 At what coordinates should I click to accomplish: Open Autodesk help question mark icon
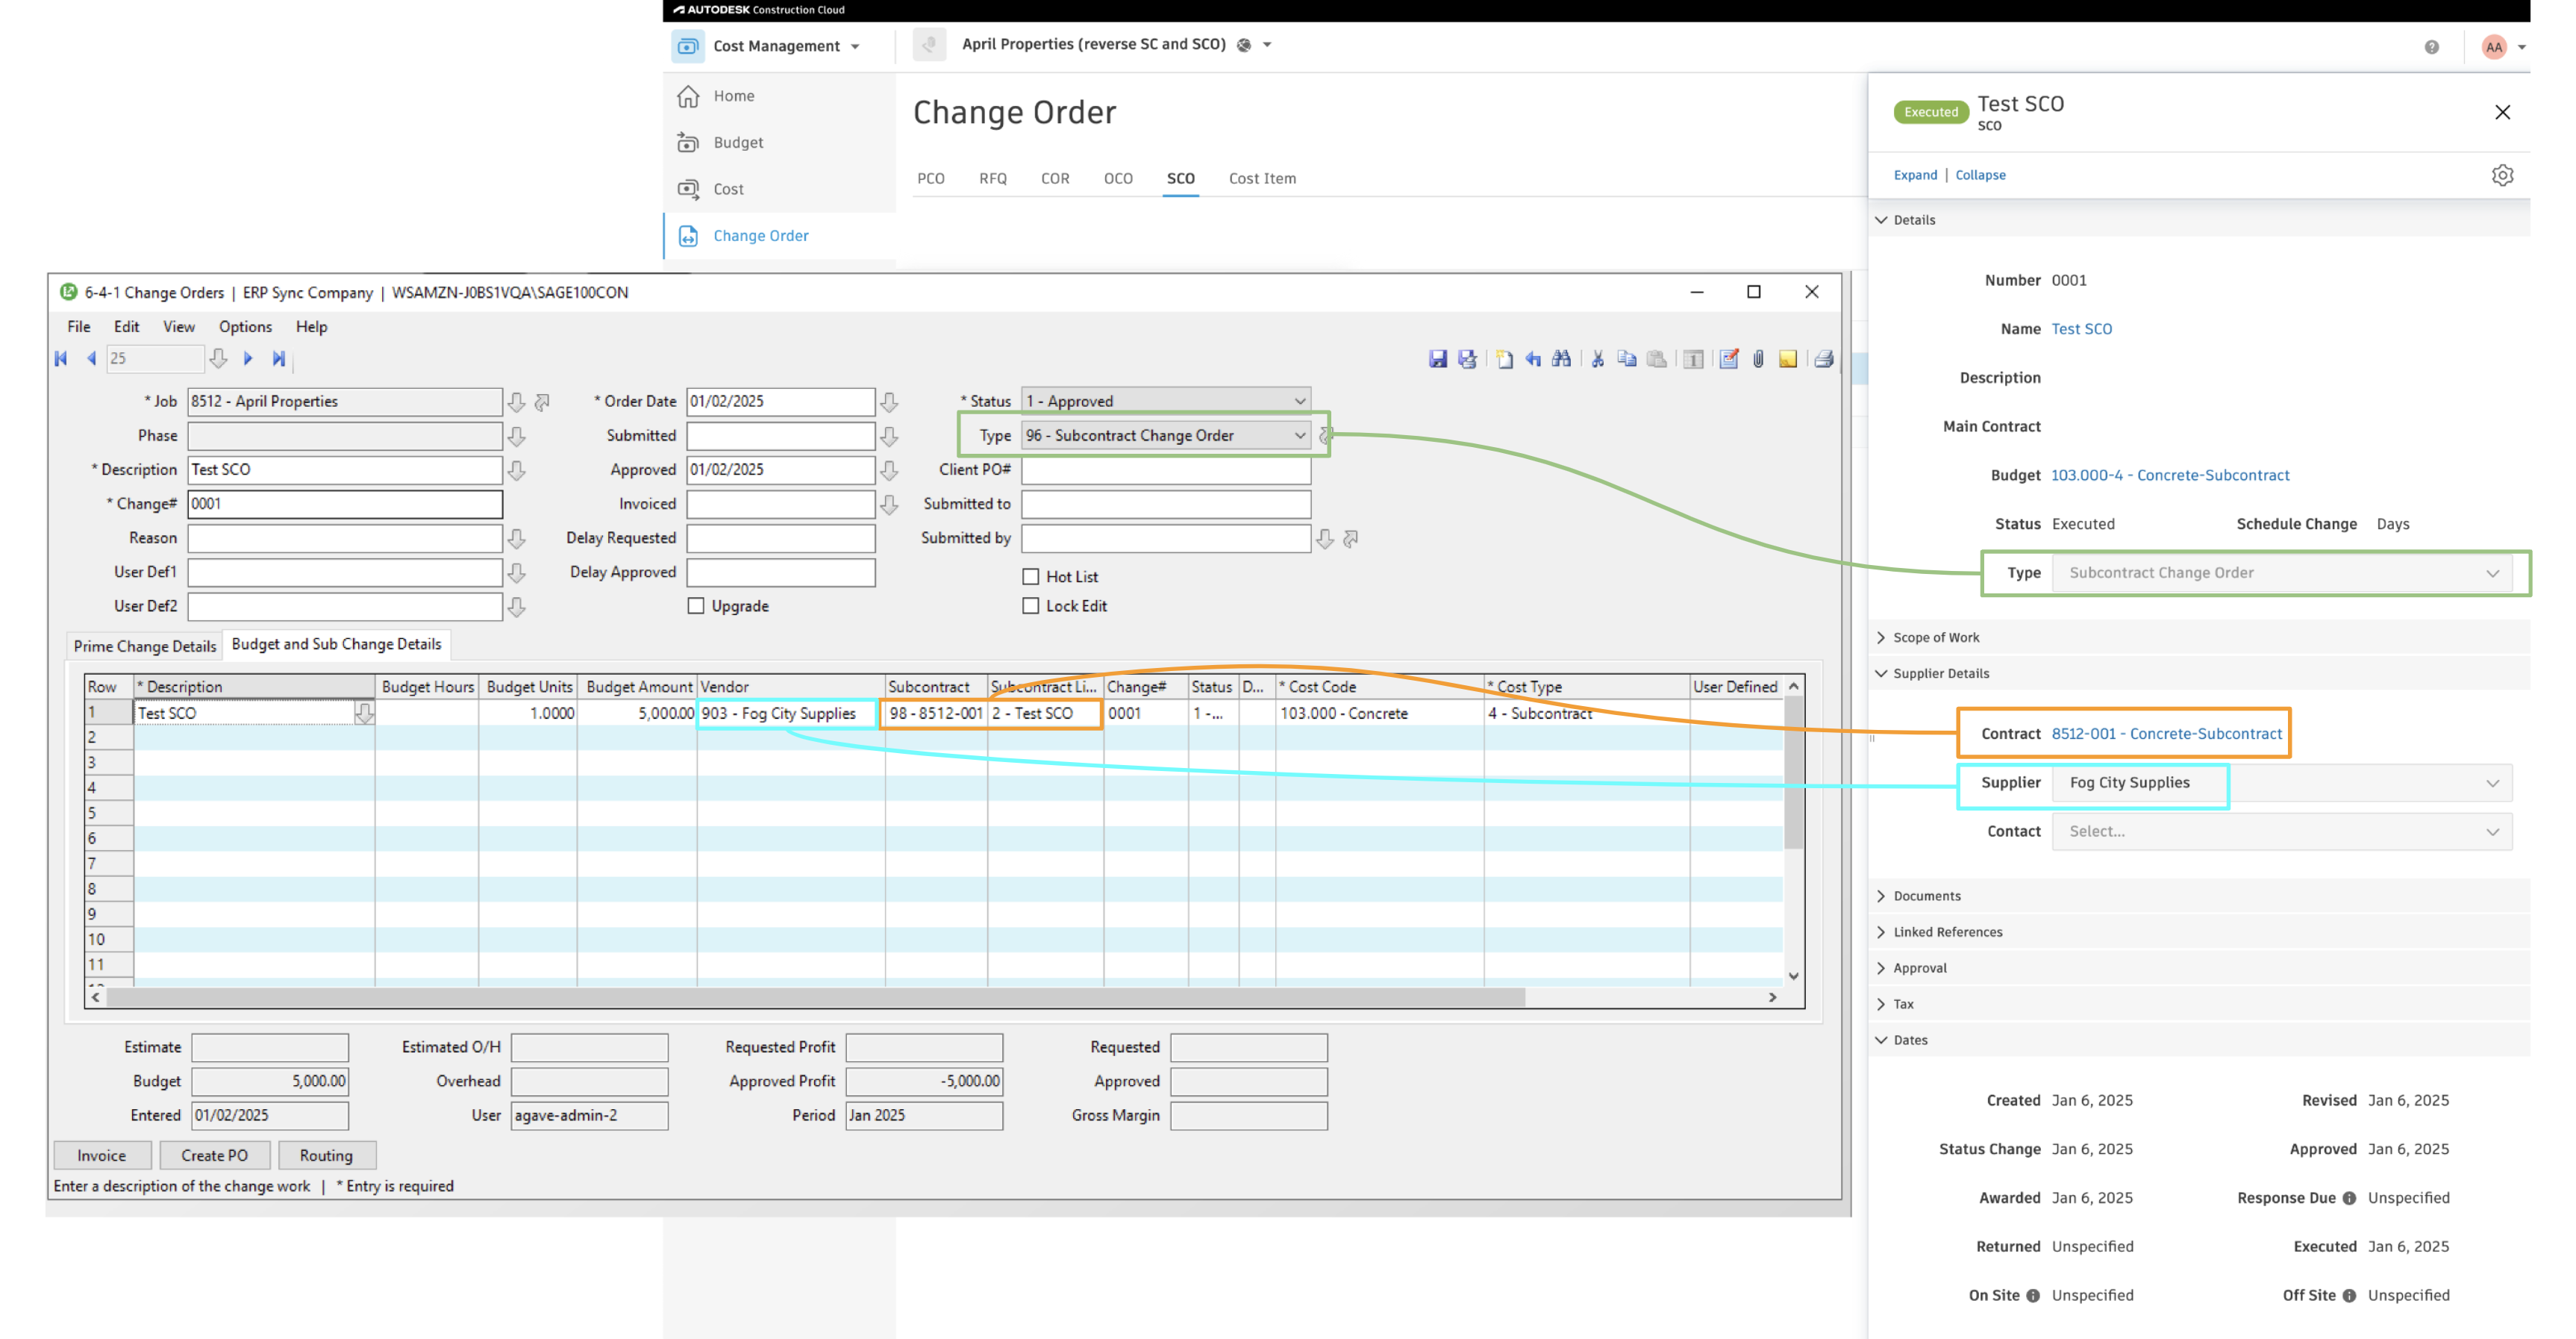2431,47
